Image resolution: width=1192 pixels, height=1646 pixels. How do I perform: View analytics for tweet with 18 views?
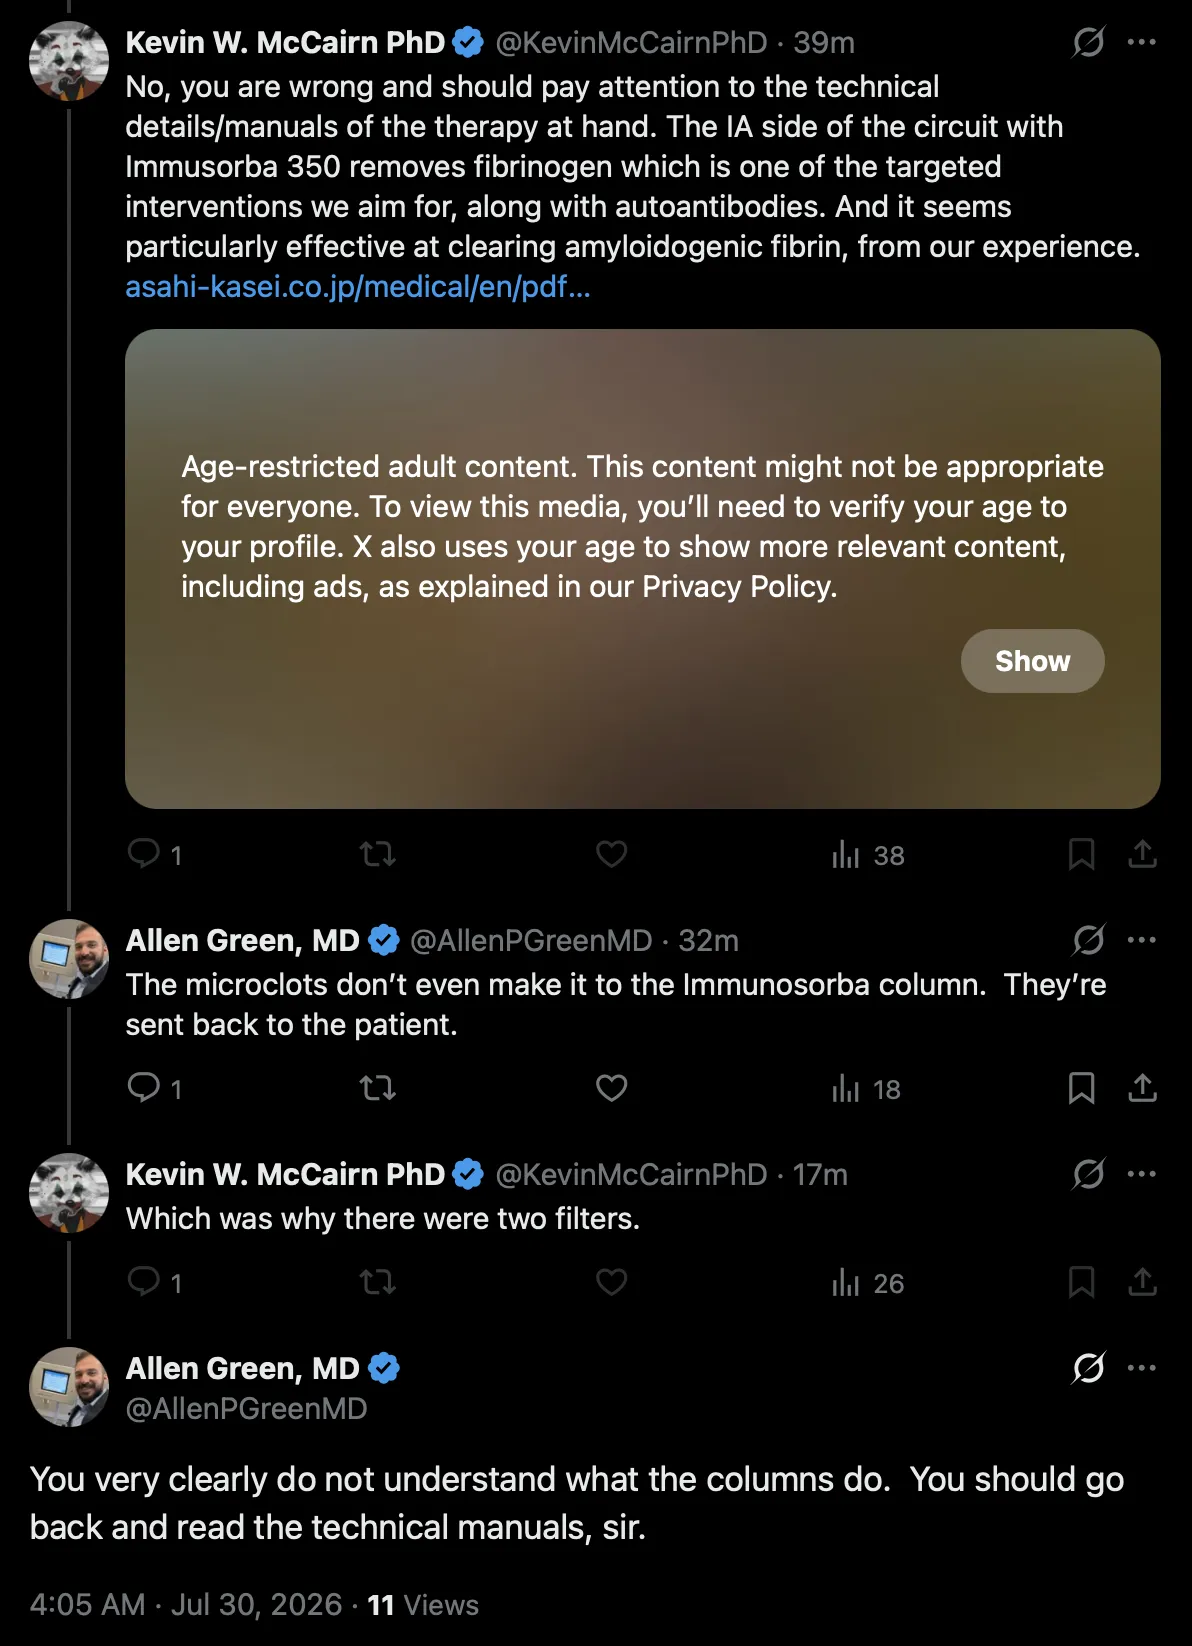pos(866,1089)
